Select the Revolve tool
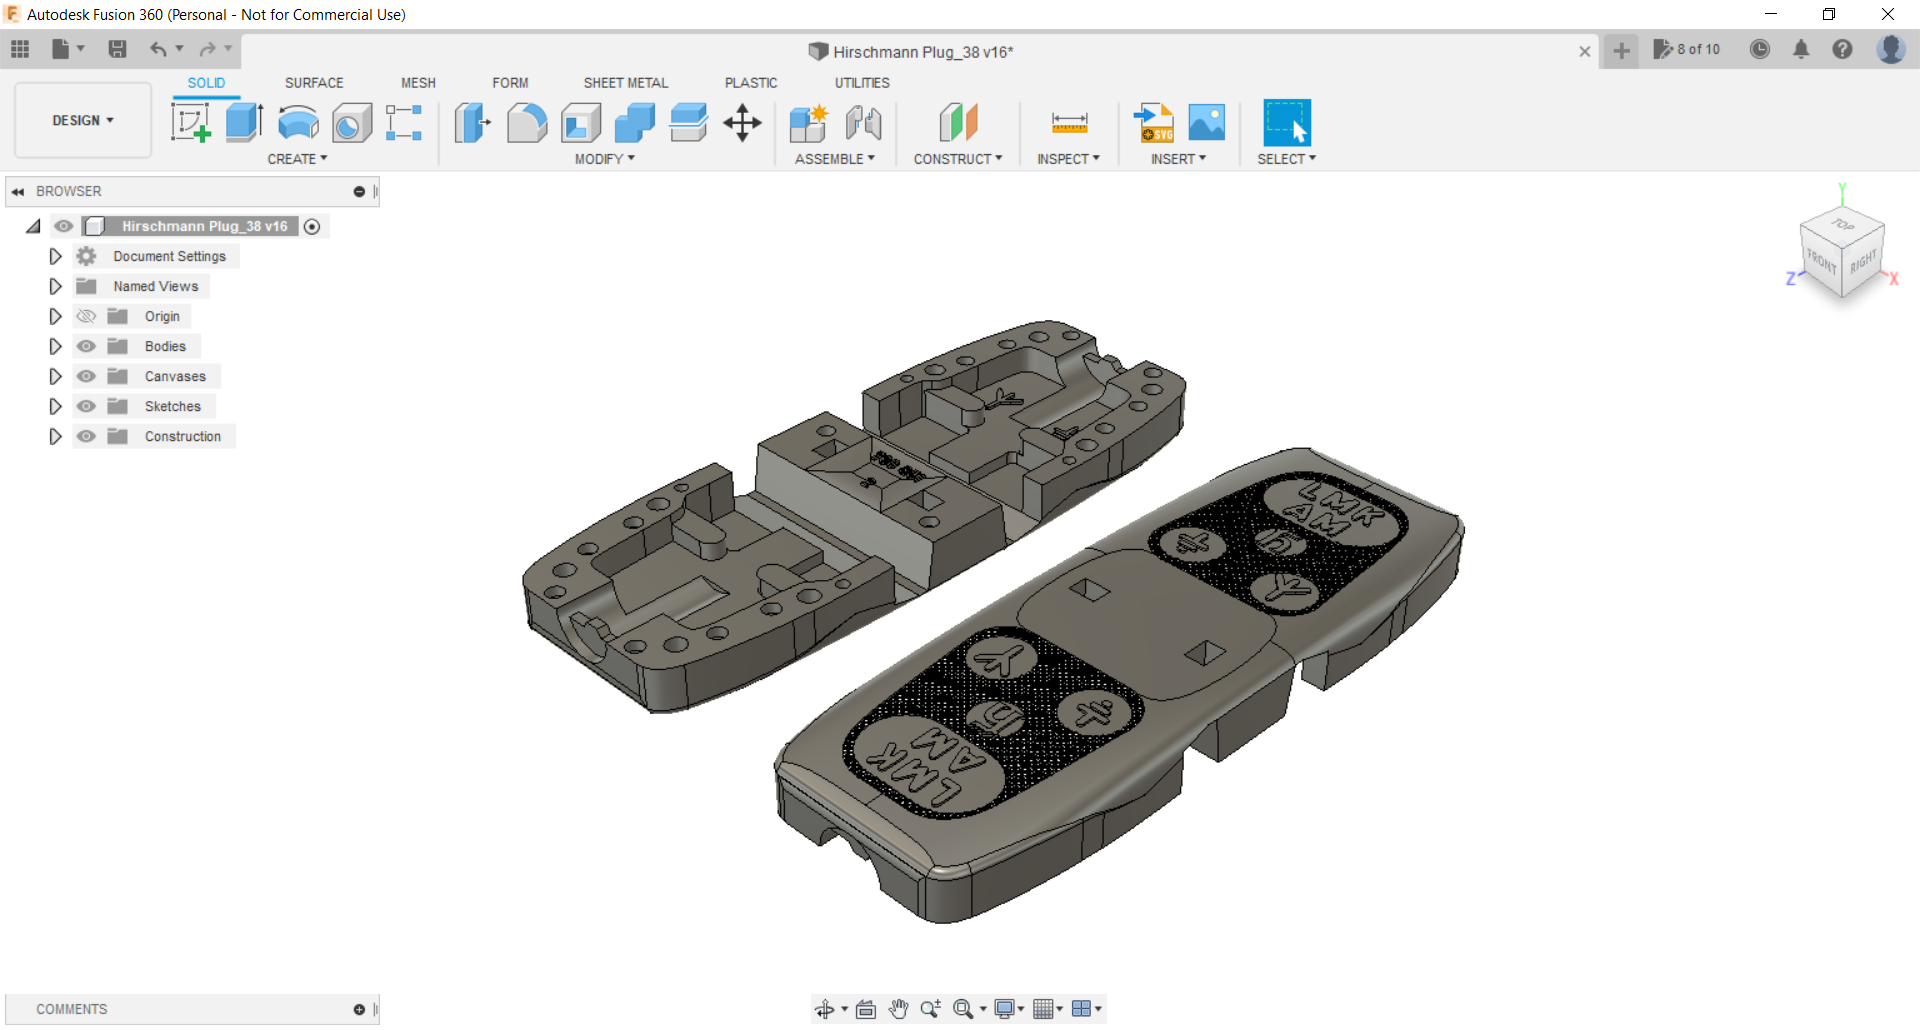Viewport: 1920px width, 1030px height. (298, 123)
